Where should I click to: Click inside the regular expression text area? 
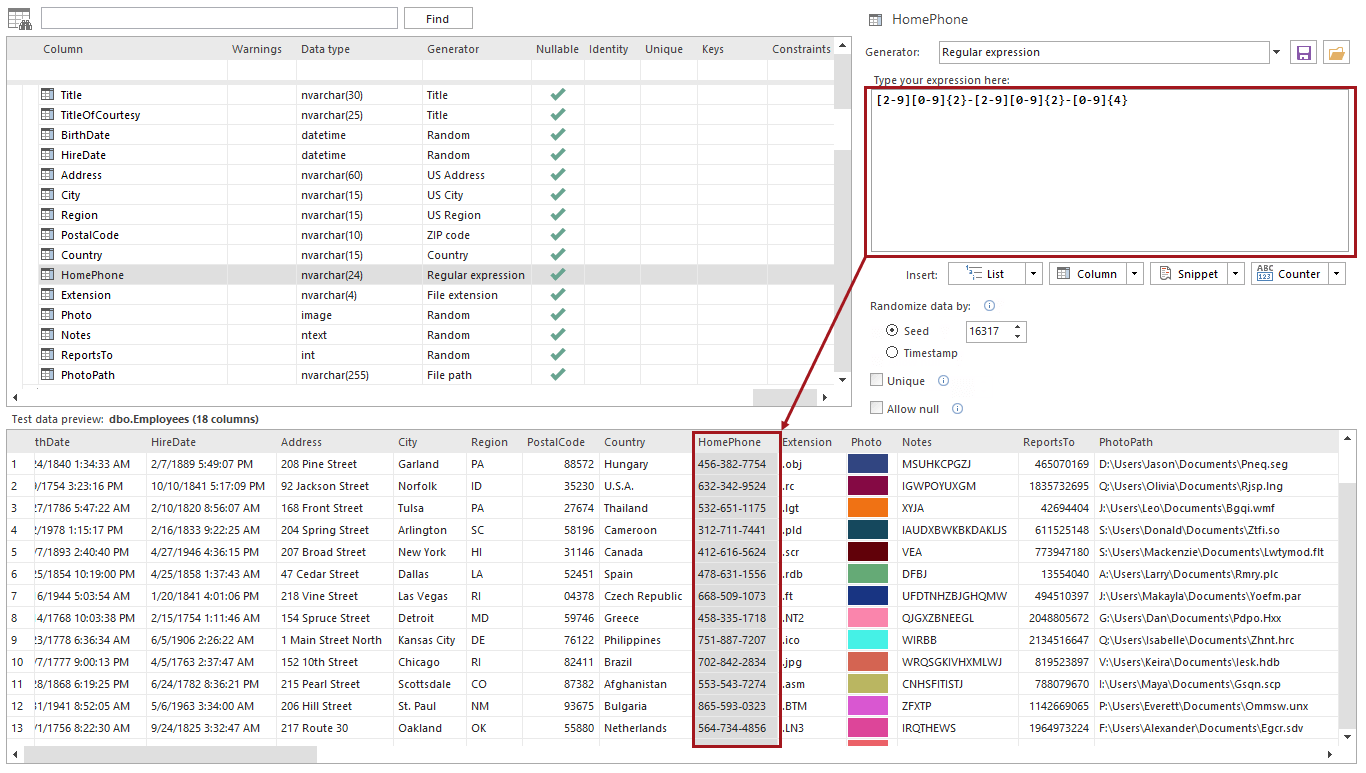coord(1112,172)
